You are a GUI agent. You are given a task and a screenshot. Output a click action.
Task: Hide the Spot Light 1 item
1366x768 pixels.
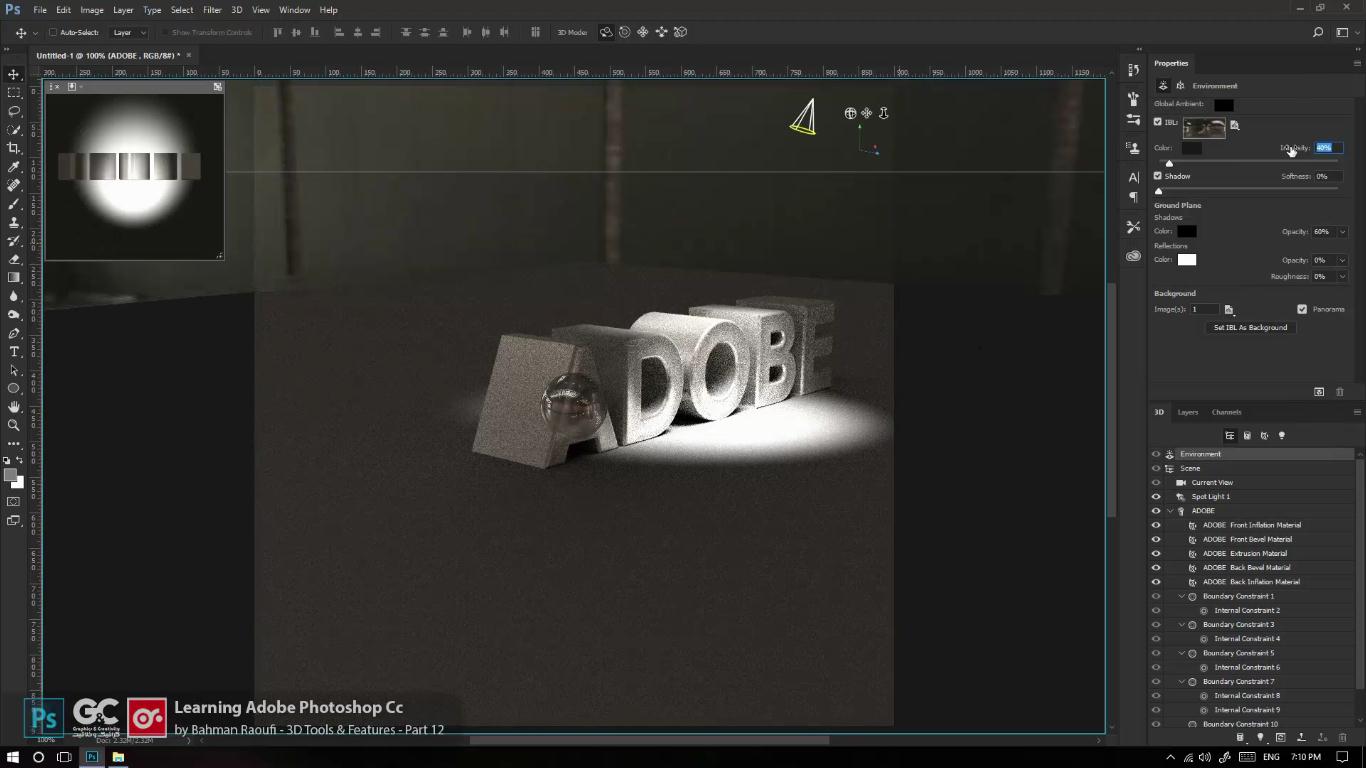click(x=1156, y=497)
